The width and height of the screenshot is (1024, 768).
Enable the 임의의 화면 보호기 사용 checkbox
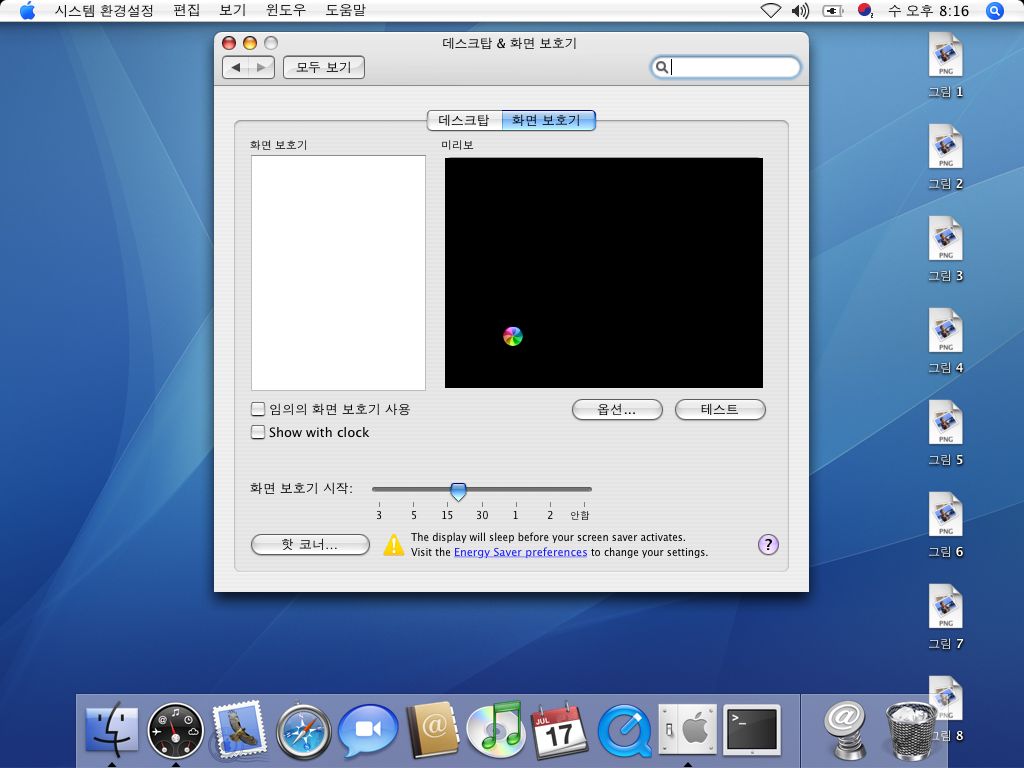(258, 409)
